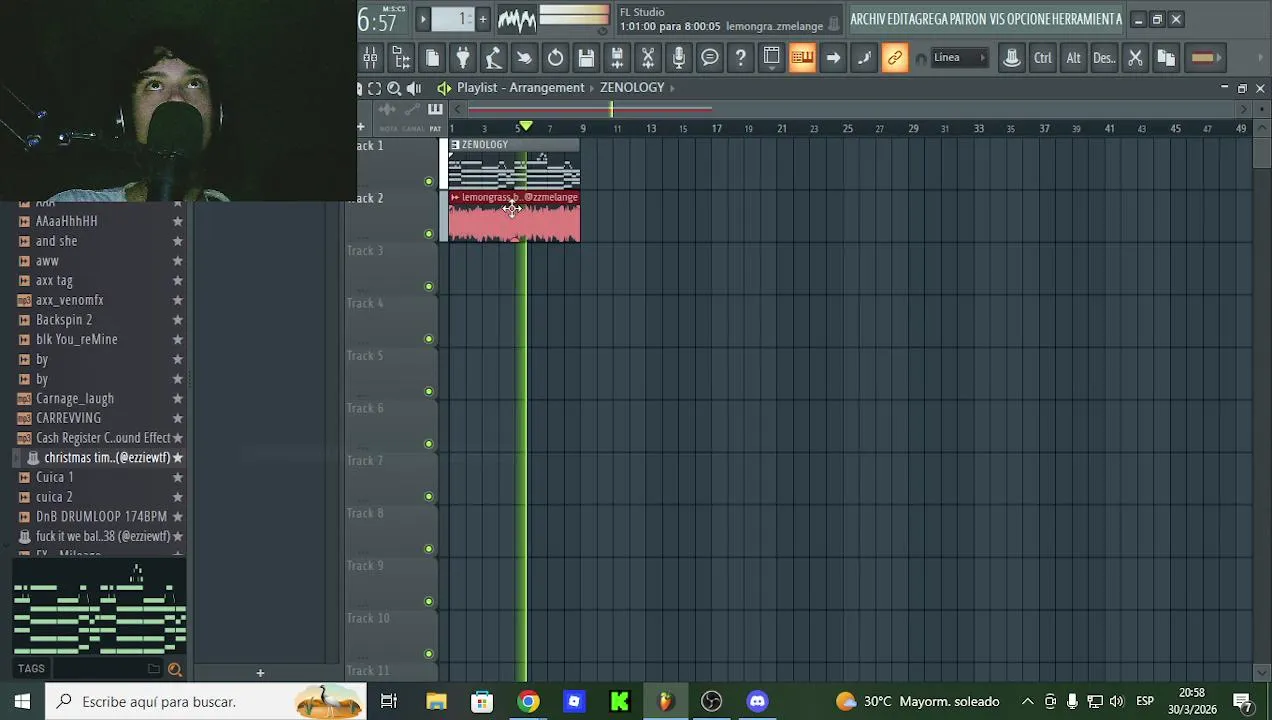1272x720 pixels.
Task: Click the plus next to pattern selector
Action: click(483, 18)
